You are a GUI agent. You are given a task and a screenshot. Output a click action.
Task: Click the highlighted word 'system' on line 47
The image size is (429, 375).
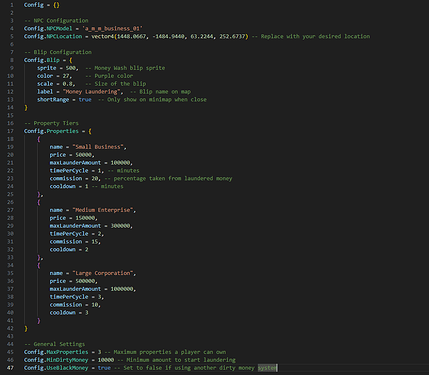(x=267, y=368)
